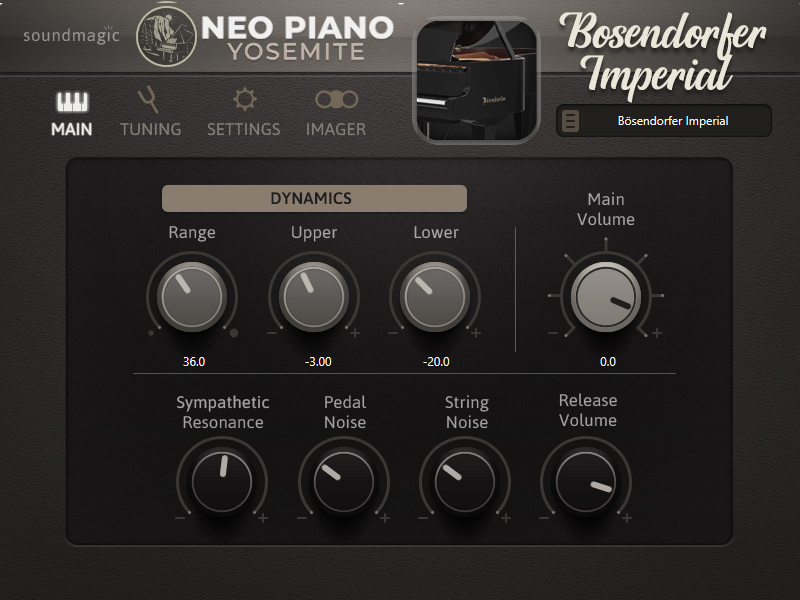Image resolution: width=800 pixels, height=600 pixels.
Task: Click the soundmagic brand link
Action: (71, 35)
